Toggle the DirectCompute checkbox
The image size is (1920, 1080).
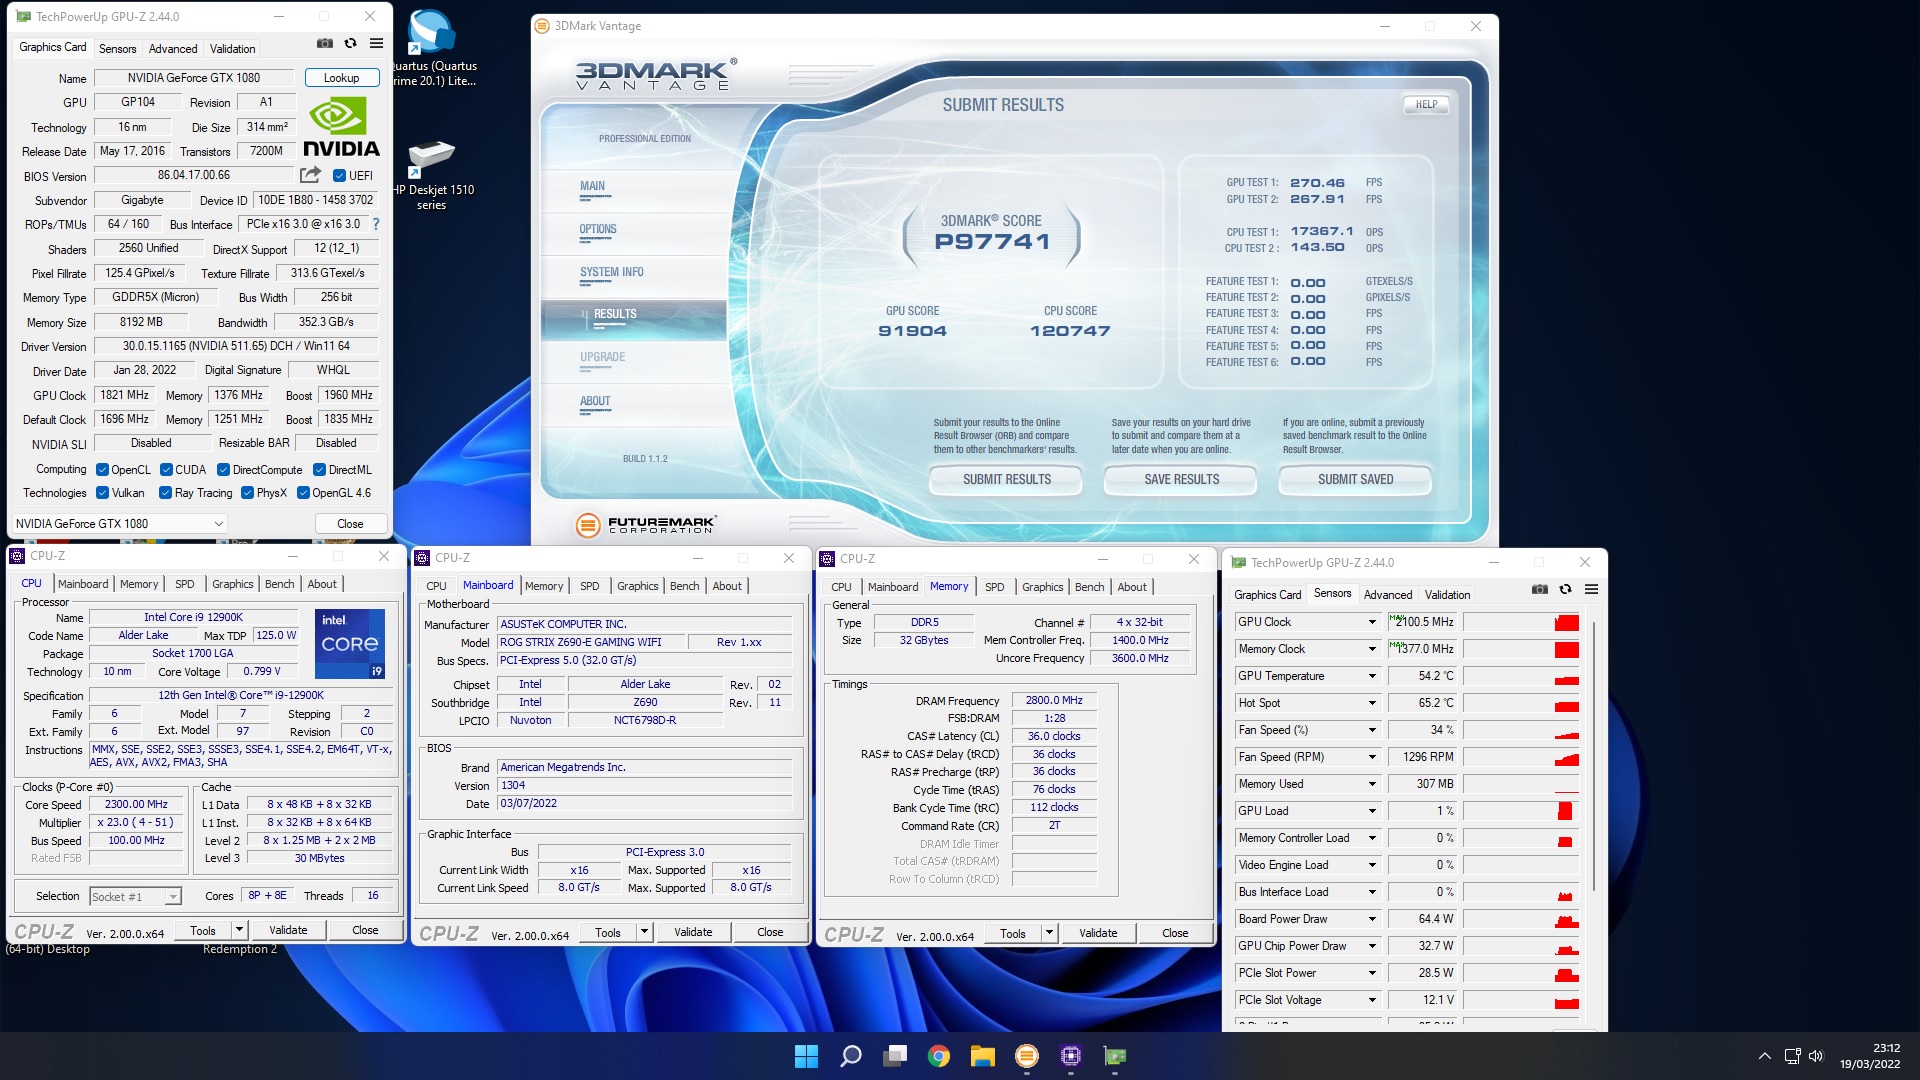coord(224,470)
